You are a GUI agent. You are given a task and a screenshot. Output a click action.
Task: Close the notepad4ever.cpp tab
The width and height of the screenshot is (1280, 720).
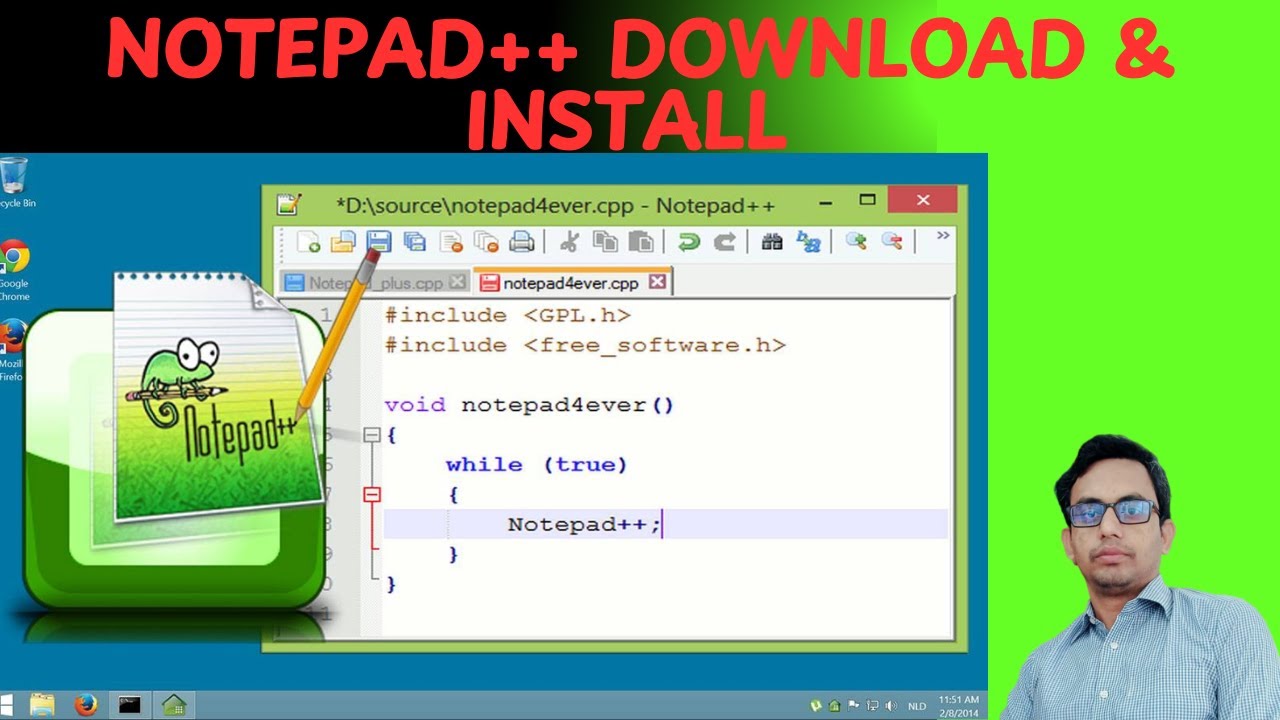pyautogui.click(x=657, y=282)
